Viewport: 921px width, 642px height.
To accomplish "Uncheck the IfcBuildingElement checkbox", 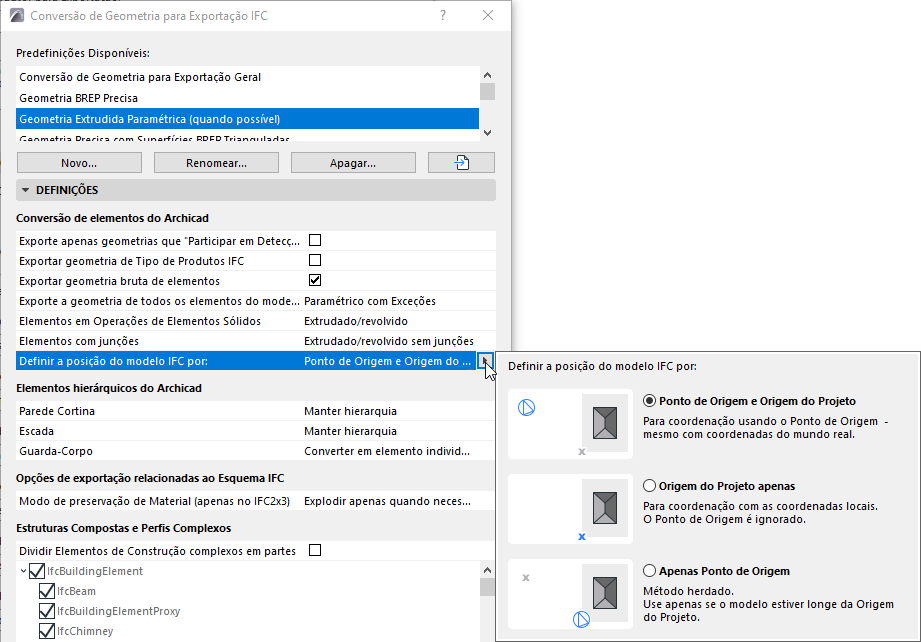I will [37, 571].
